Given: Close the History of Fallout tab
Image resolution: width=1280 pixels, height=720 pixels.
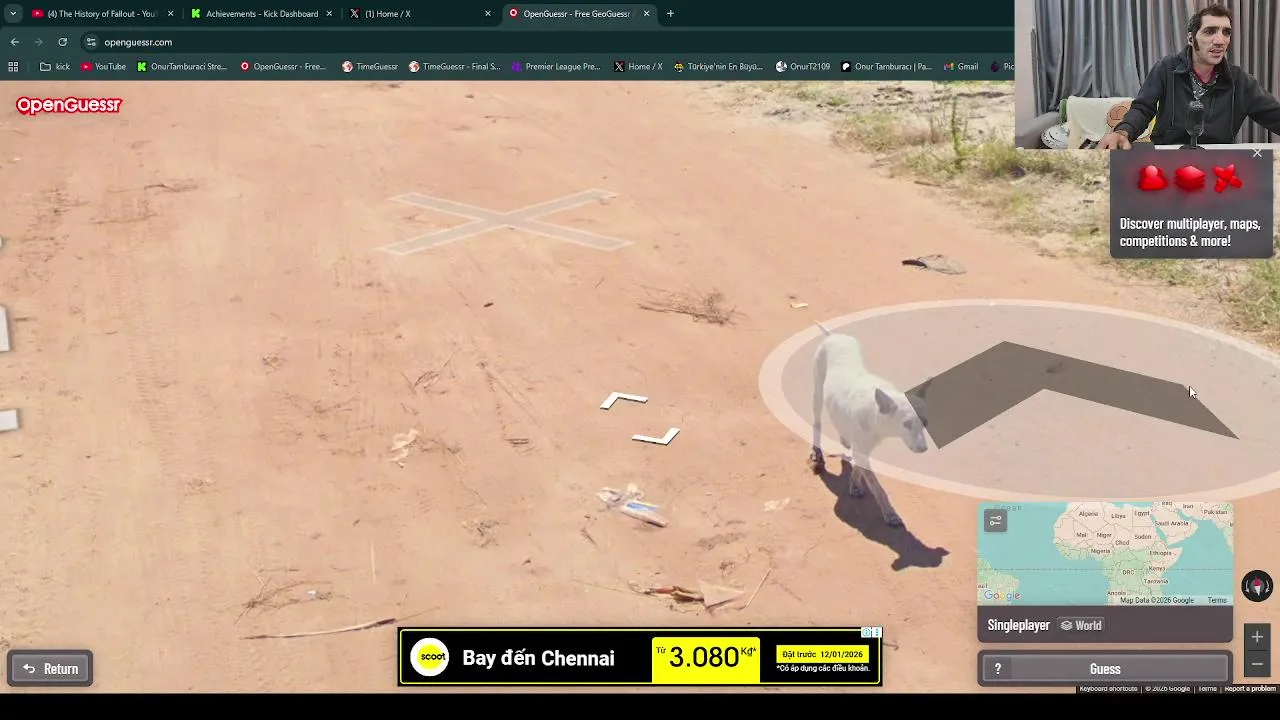Looking at the screenshot, I should 170,14.
